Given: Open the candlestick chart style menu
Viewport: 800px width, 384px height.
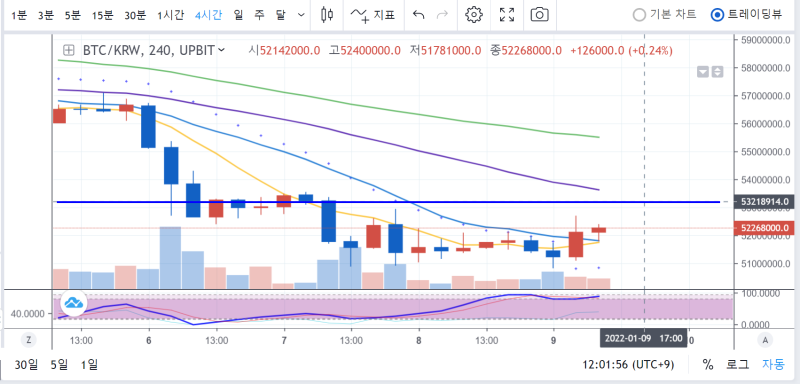Looking at the screenshot, I should (327, 14).
